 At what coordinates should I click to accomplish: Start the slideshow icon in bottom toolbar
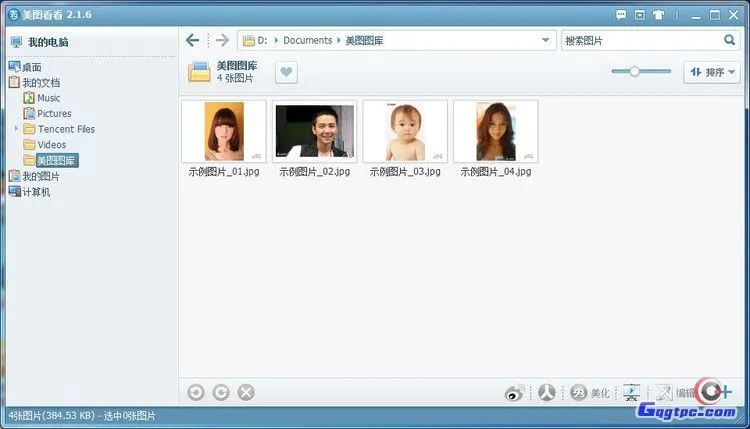(x=630, y=393)
